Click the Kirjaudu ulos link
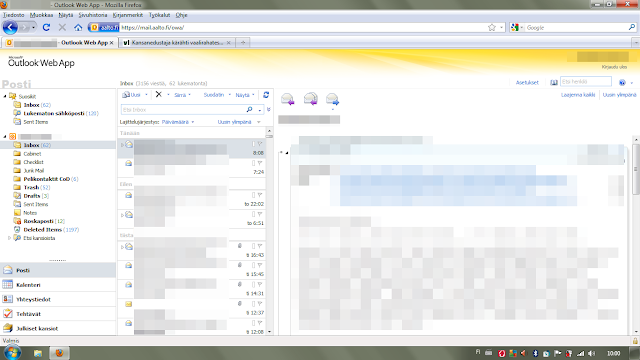 pos(614,67)
